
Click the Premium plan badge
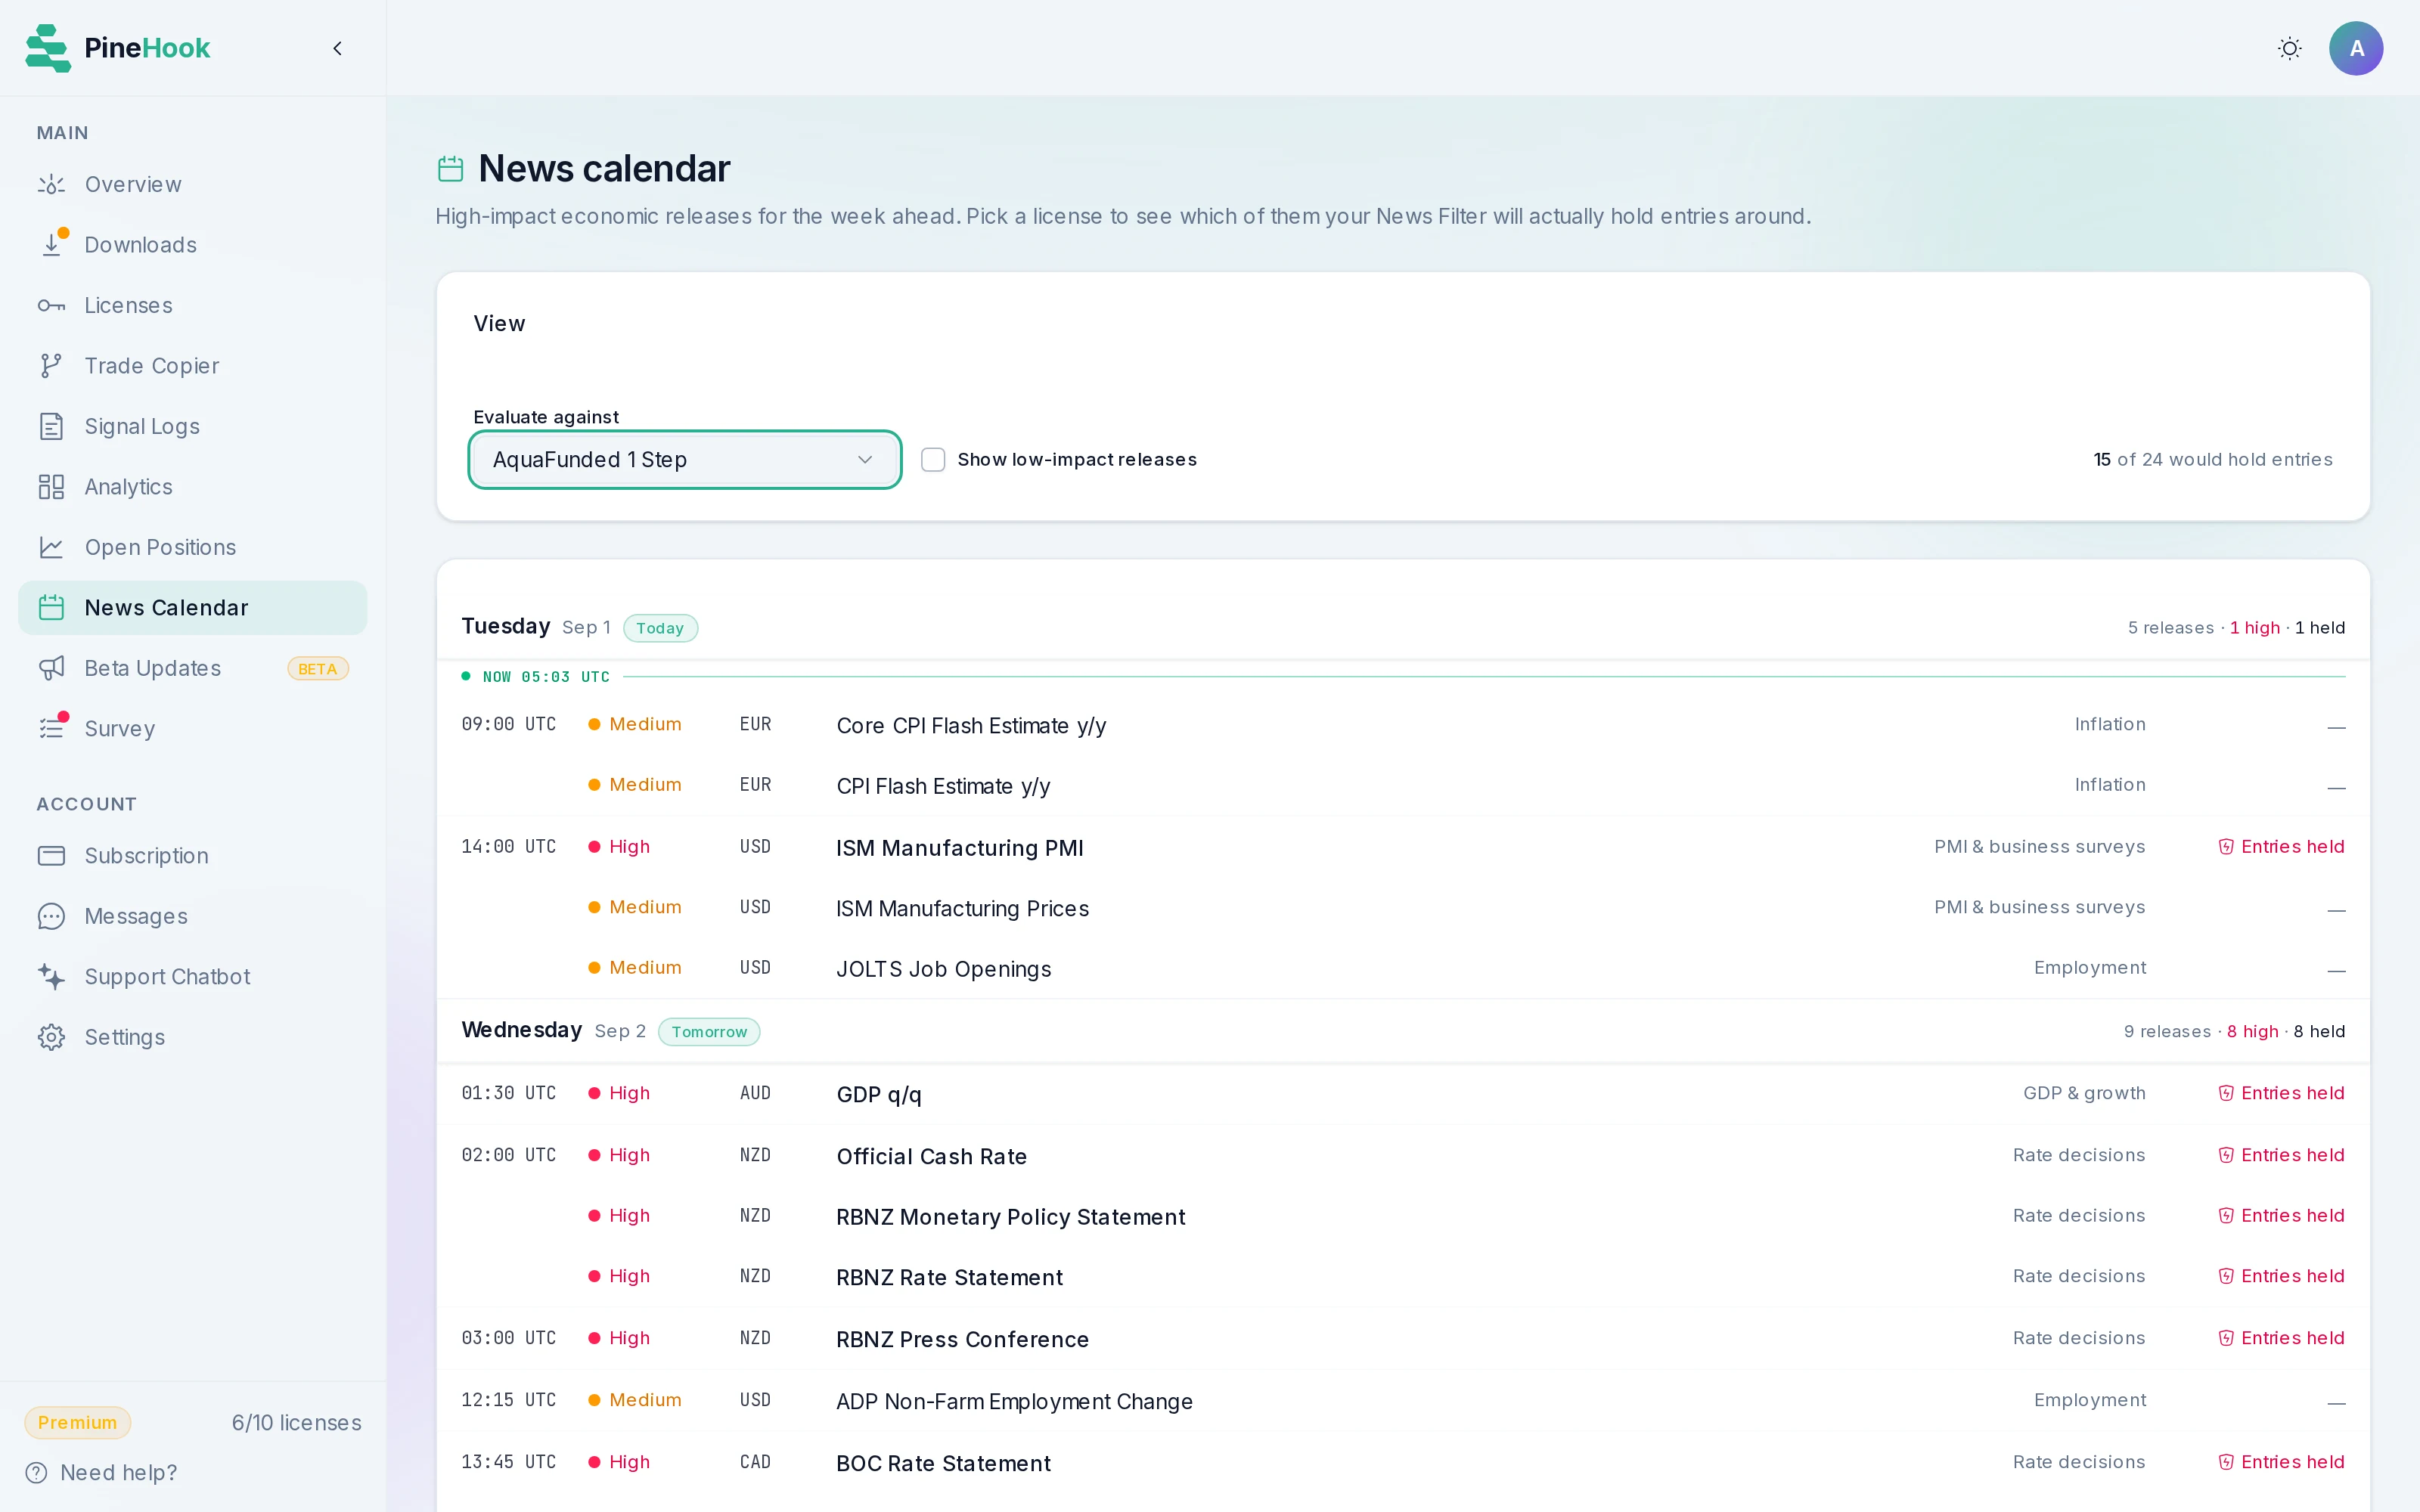[x=77, y=1423]
